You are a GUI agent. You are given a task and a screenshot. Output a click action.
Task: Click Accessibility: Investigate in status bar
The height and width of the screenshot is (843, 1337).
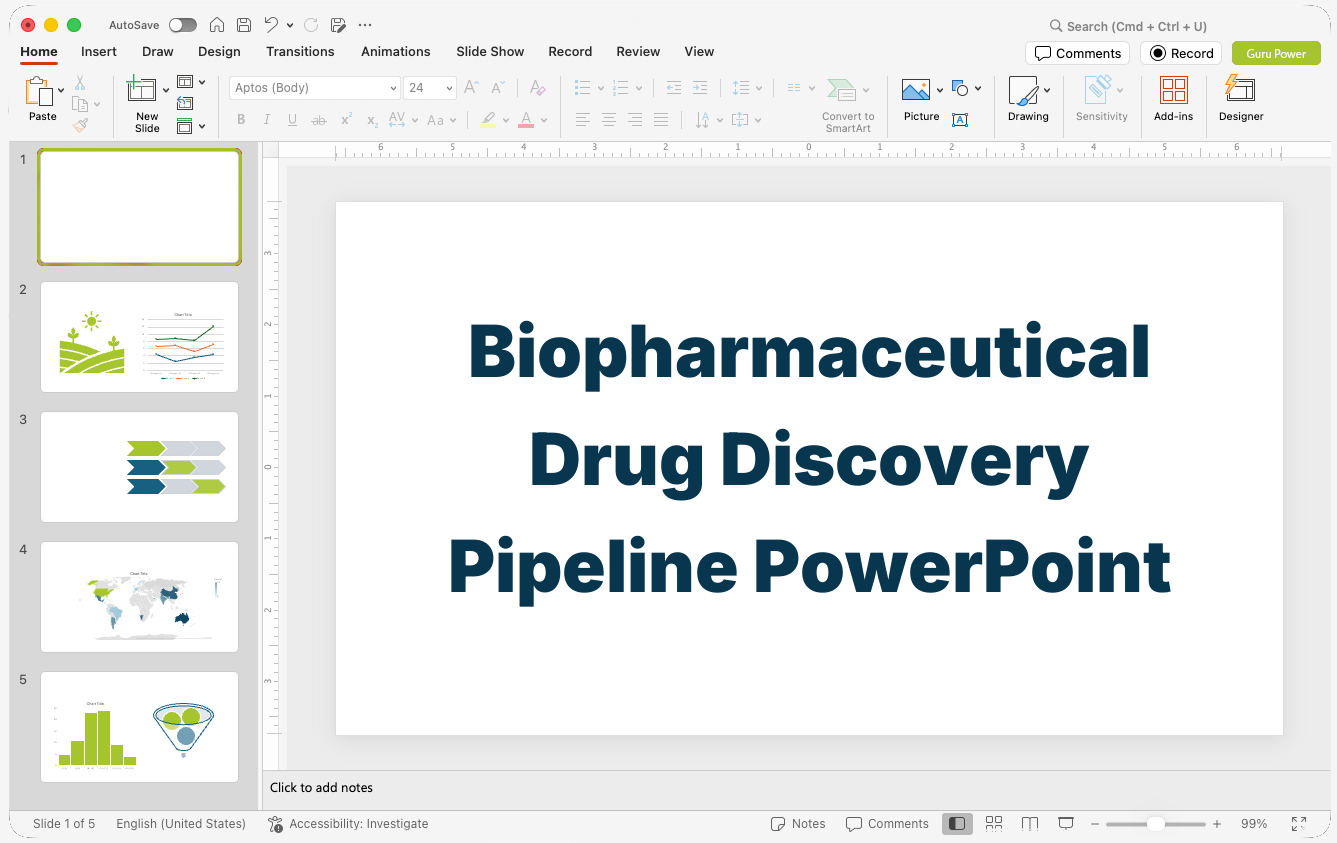point(348,824)
